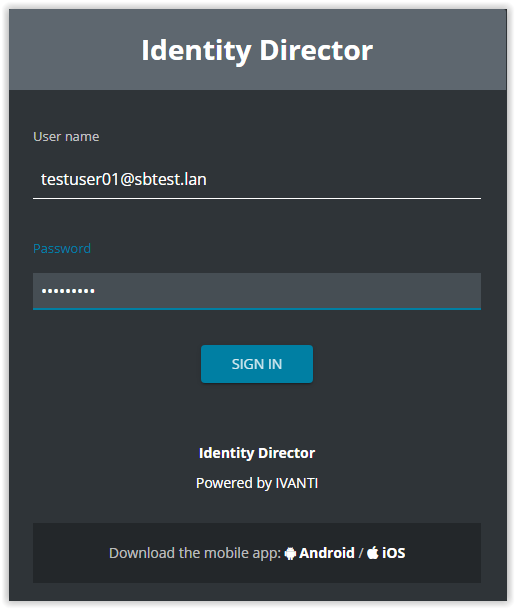
Task: Click 'Identity Director' text below sign in
Action: [x=257, y=453]
